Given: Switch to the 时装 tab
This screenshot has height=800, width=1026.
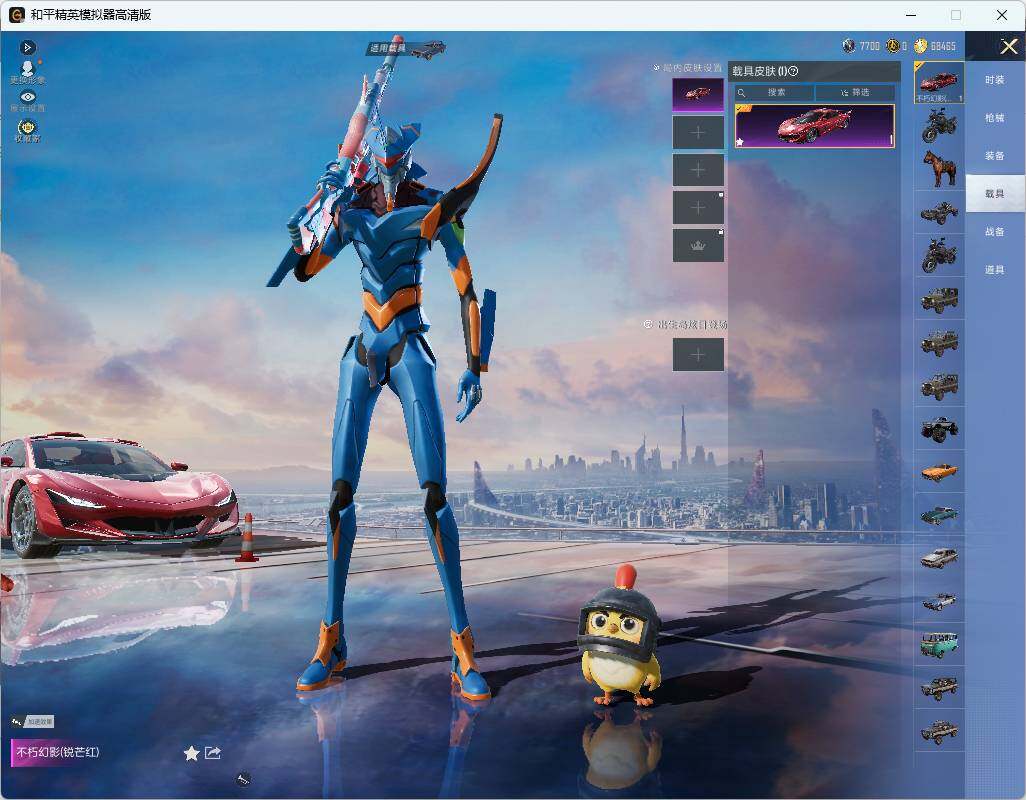Looking at the screenshot, I should 995,80.
